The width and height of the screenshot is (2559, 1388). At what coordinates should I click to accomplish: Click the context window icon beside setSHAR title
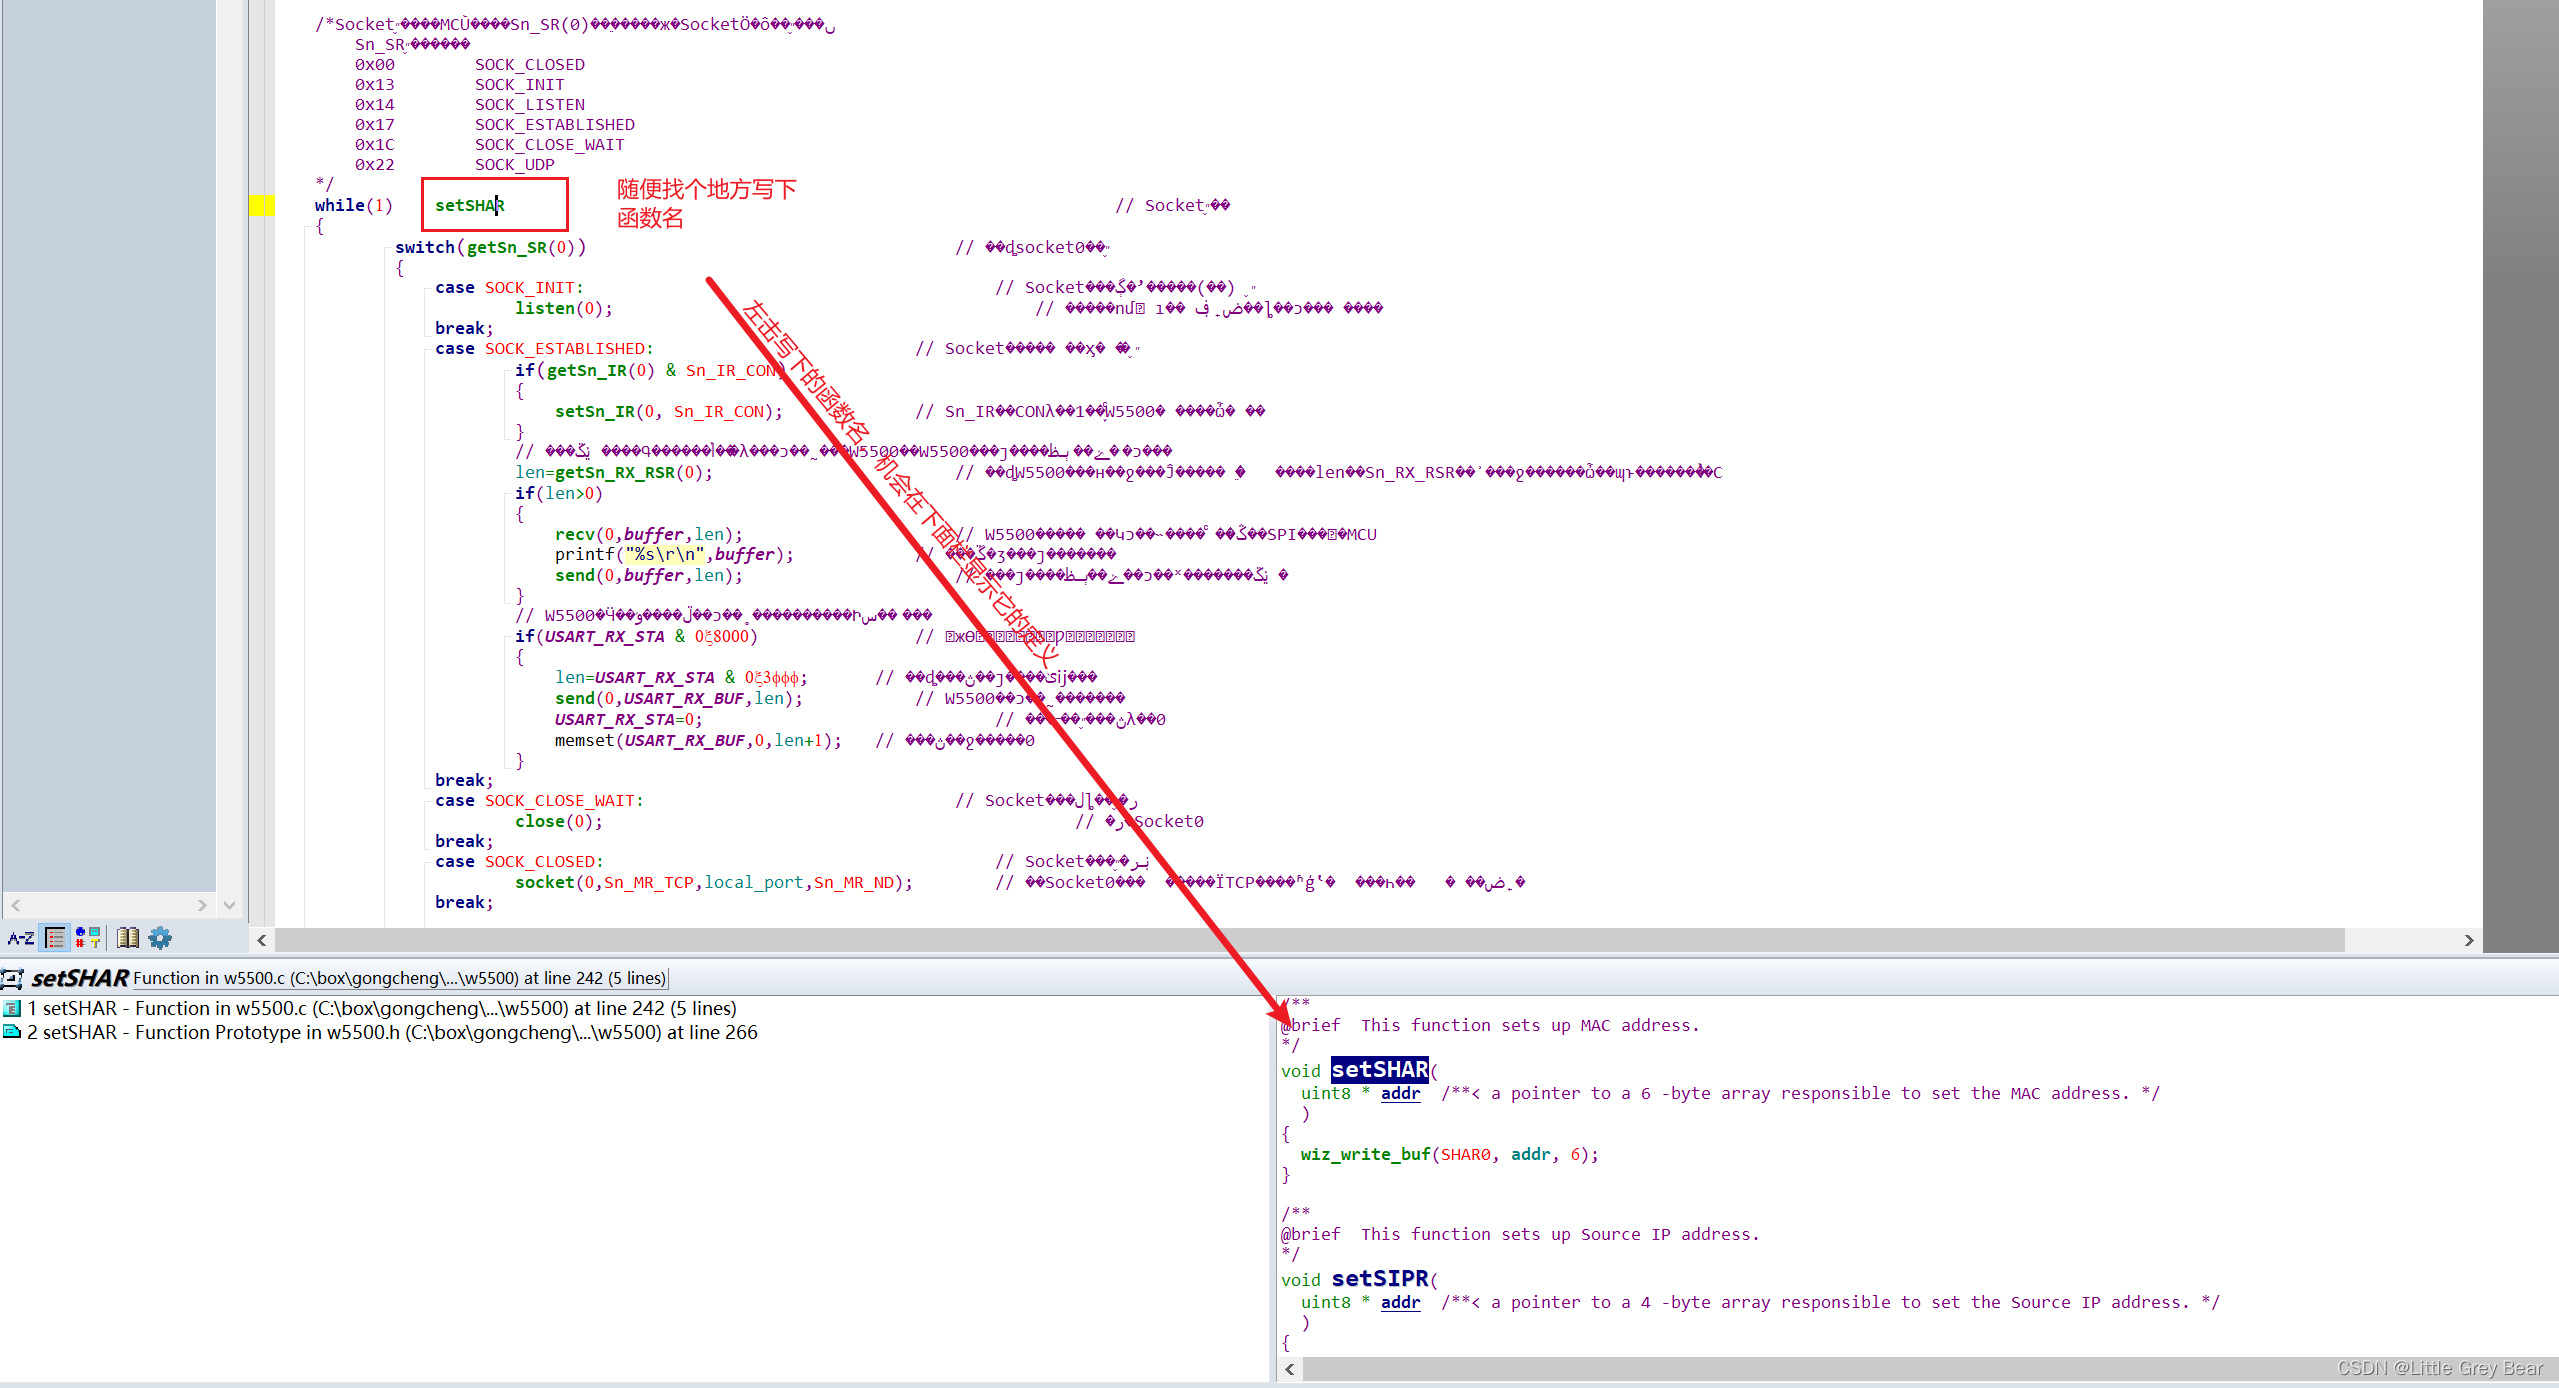tap(12, 978)
